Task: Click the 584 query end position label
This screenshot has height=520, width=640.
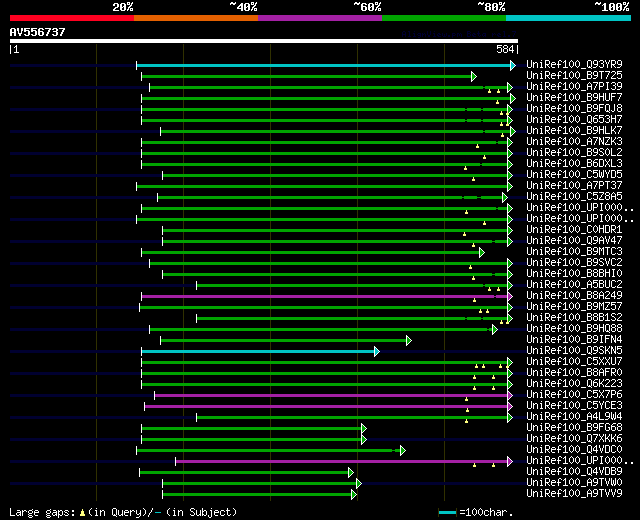Action: tap(505, 49)
